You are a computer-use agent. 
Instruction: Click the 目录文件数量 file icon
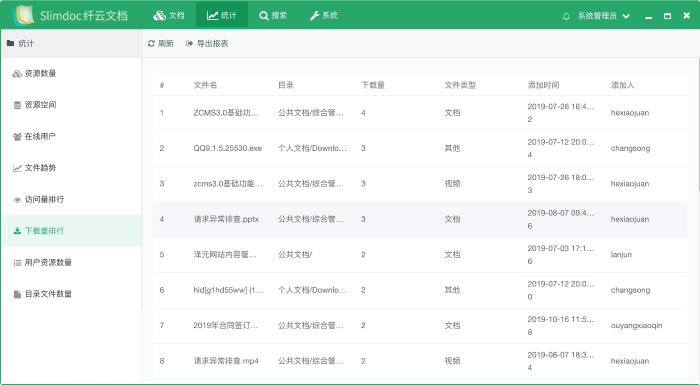coord(17,294)
